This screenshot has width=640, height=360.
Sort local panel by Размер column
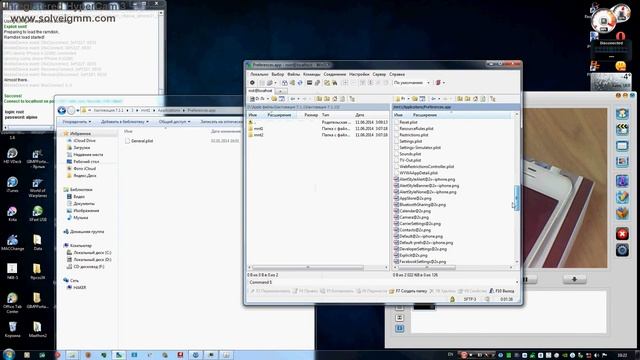(311, 115)
